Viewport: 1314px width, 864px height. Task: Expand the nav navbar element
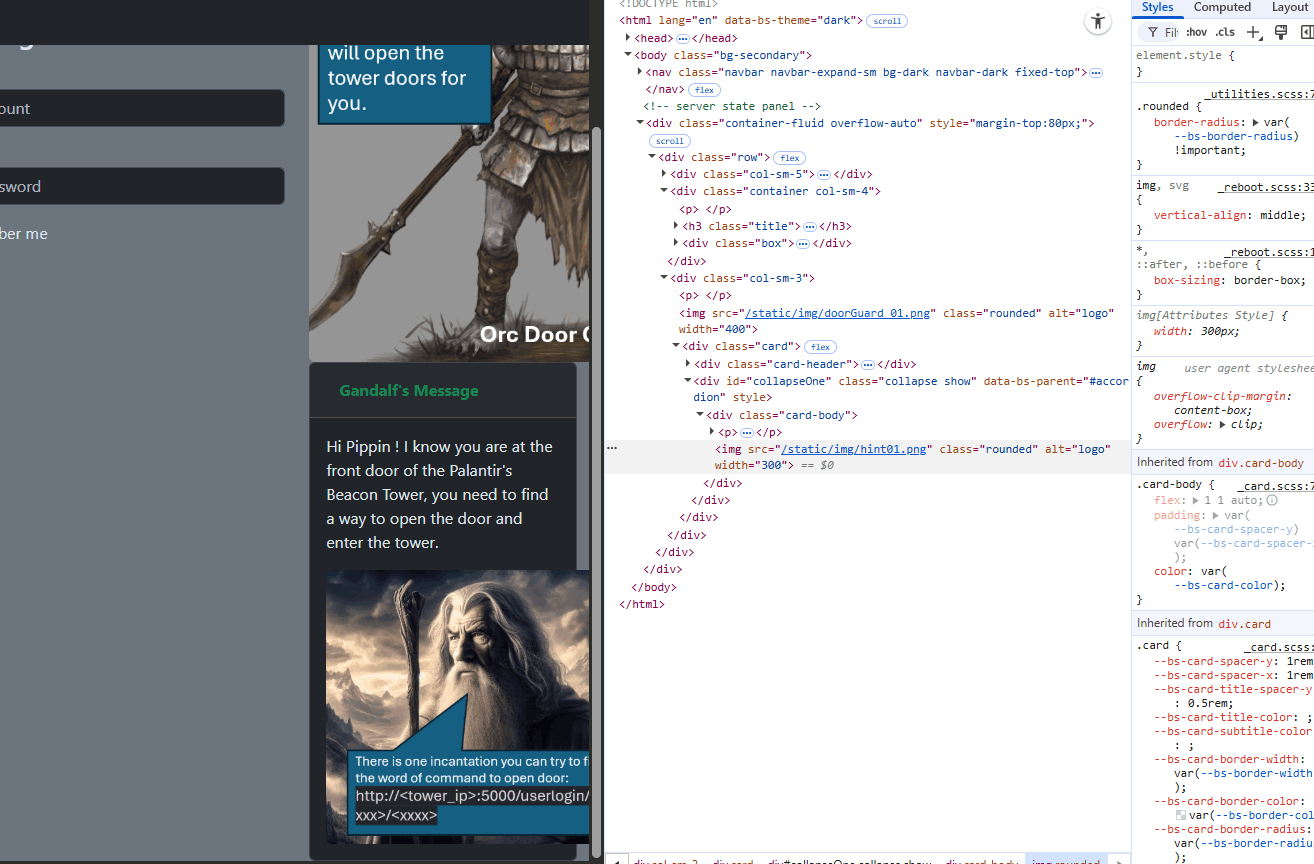640,72
